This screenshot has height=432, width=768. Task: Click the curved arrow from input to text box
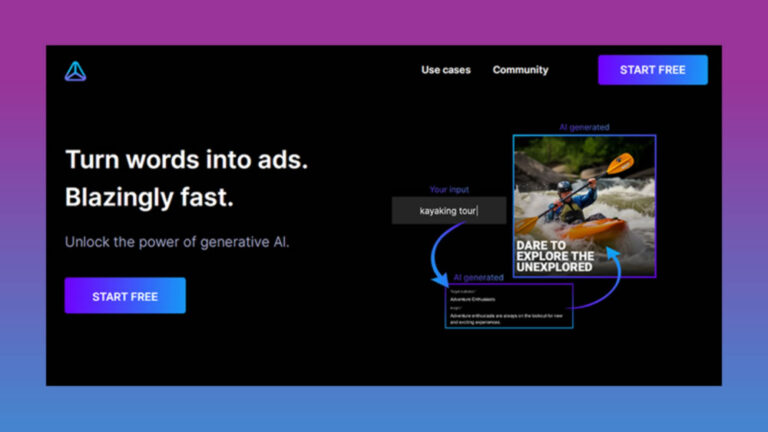tap(441, 255)
